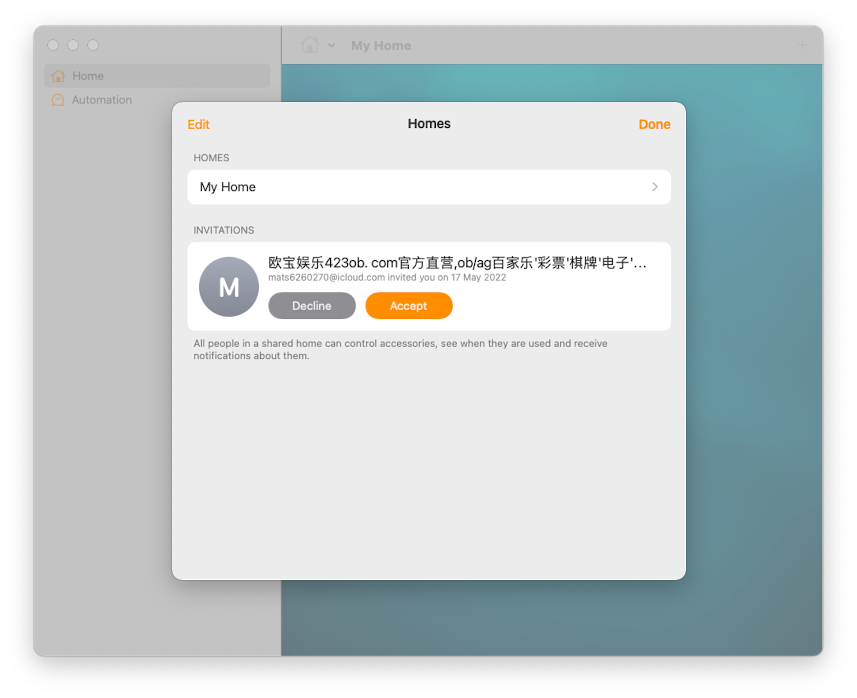
Task: Click the INVITATIONS section header
Action: [224, 231]
